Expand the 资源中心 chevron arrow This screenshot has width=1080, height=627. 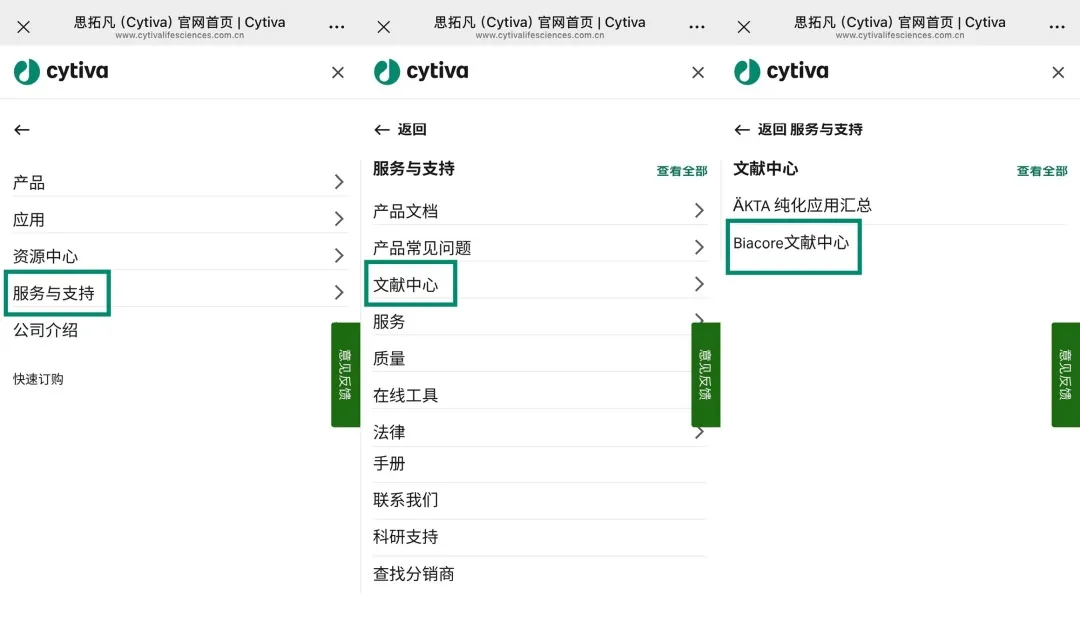click(x=339, y=256)
